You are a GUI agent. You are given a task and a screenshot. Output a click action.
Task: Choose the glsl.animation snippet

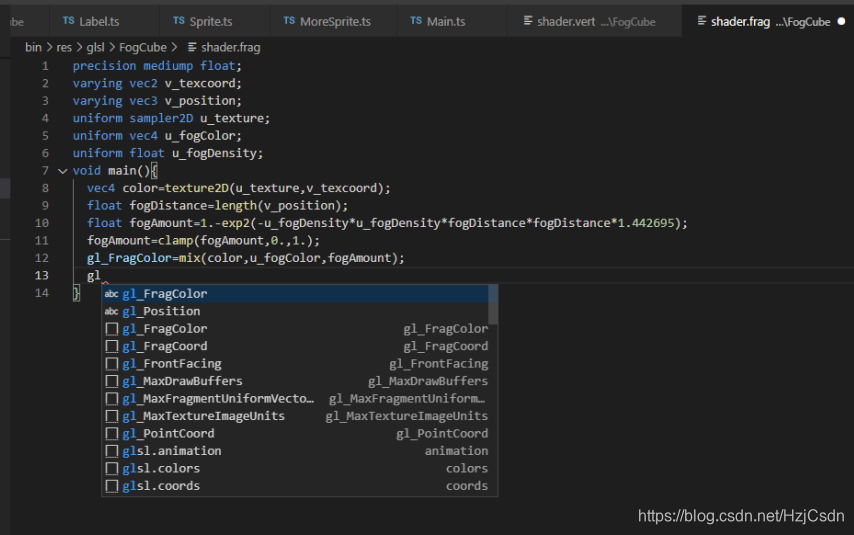coord(295,451)
